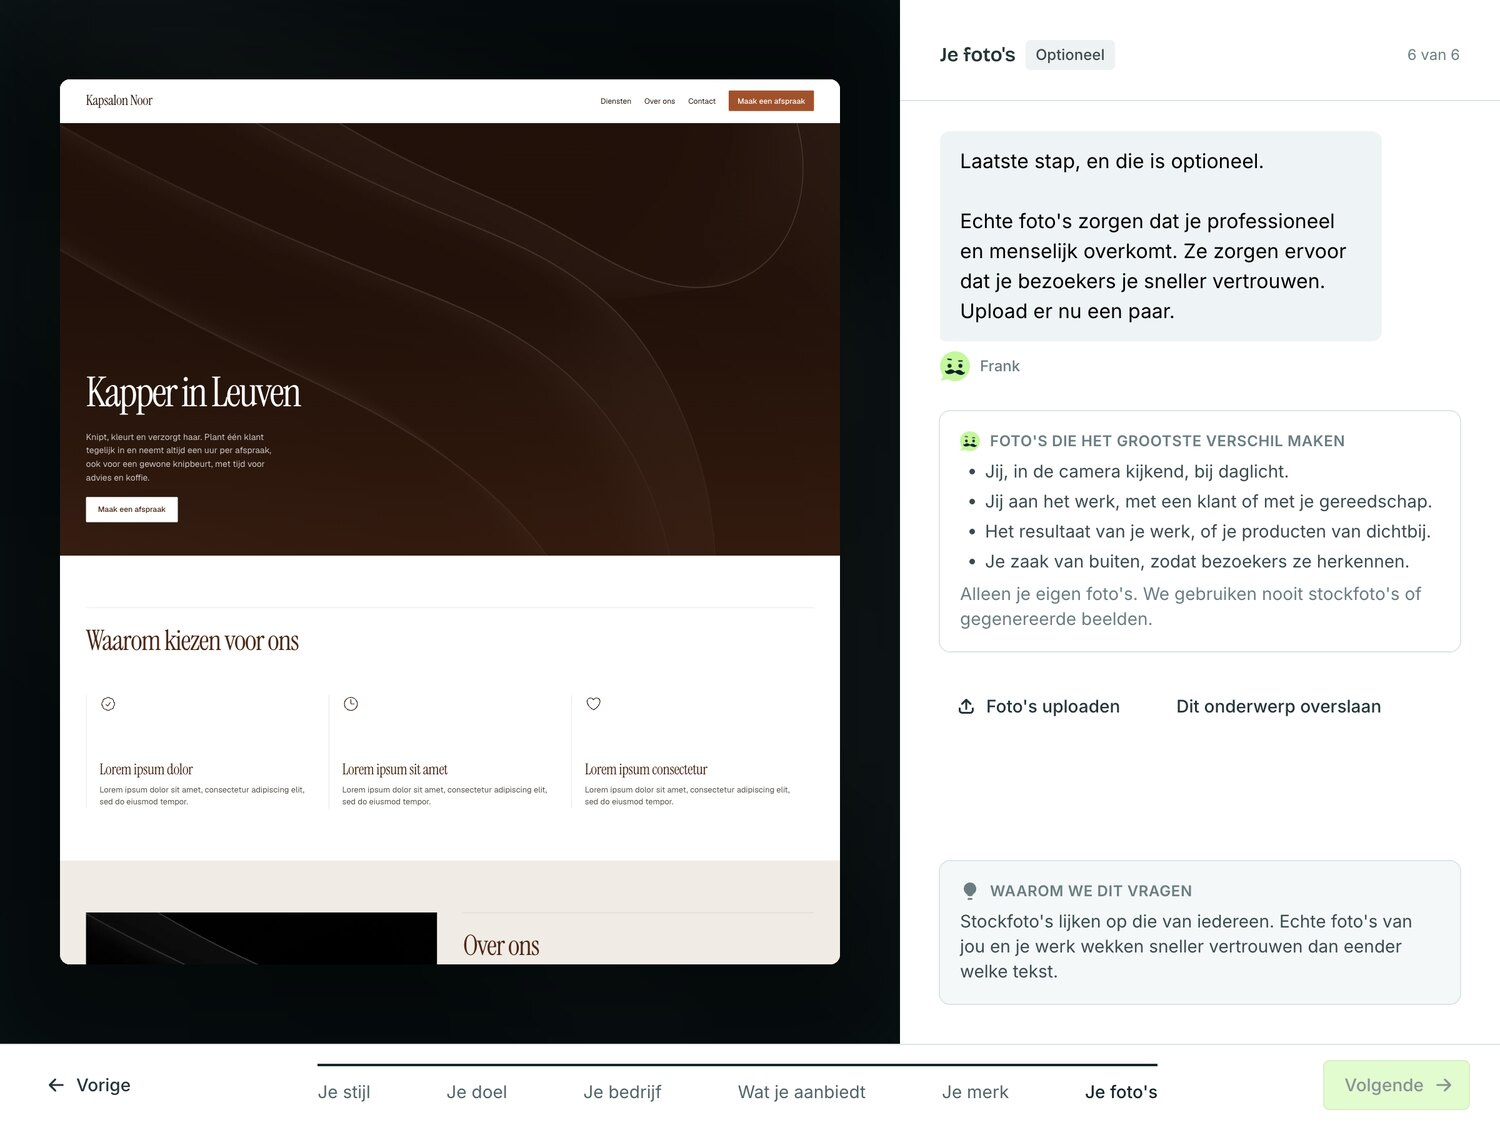Click the orange Maak een afspraak header button

(x=771, y=101)
